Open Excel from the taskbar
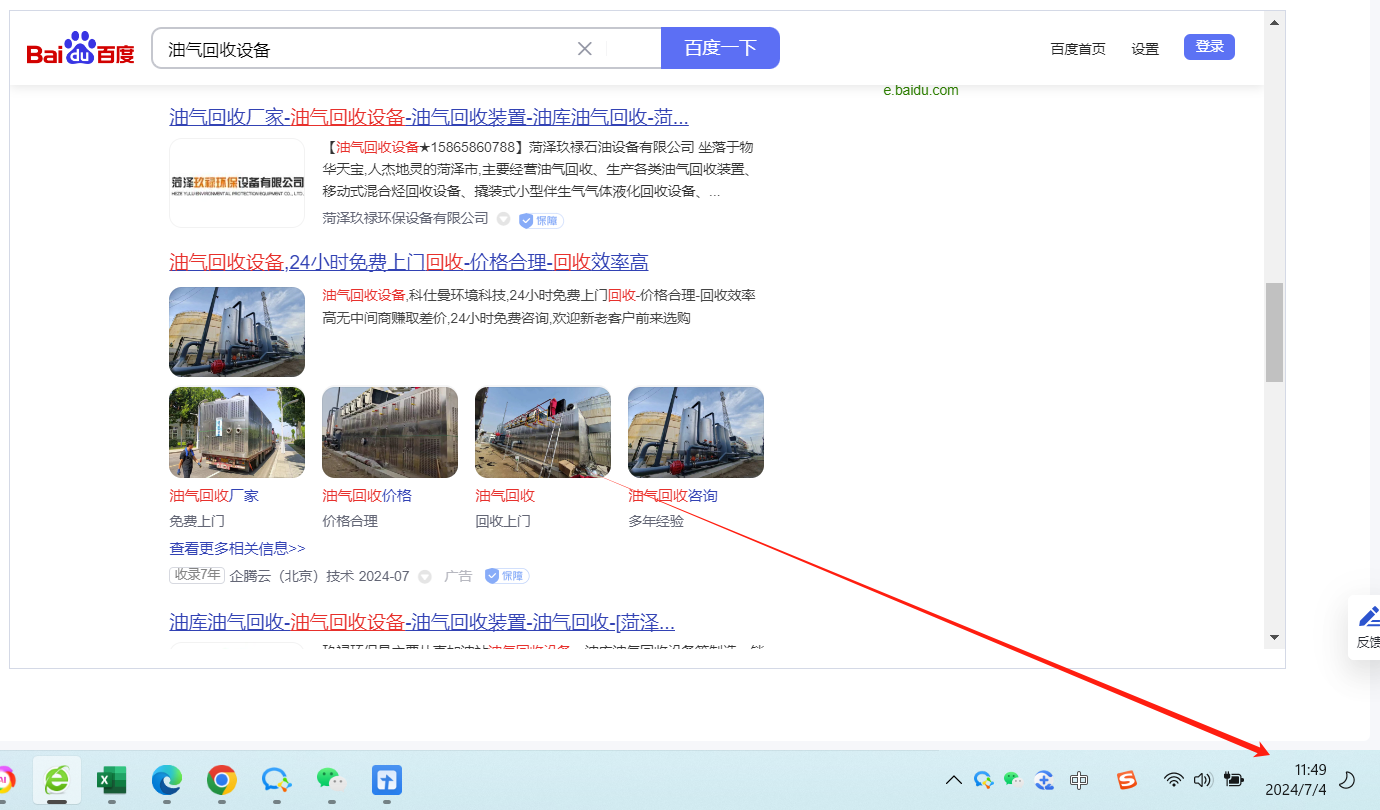This screenshot has width=1380, height=810. tap(111, 780)
